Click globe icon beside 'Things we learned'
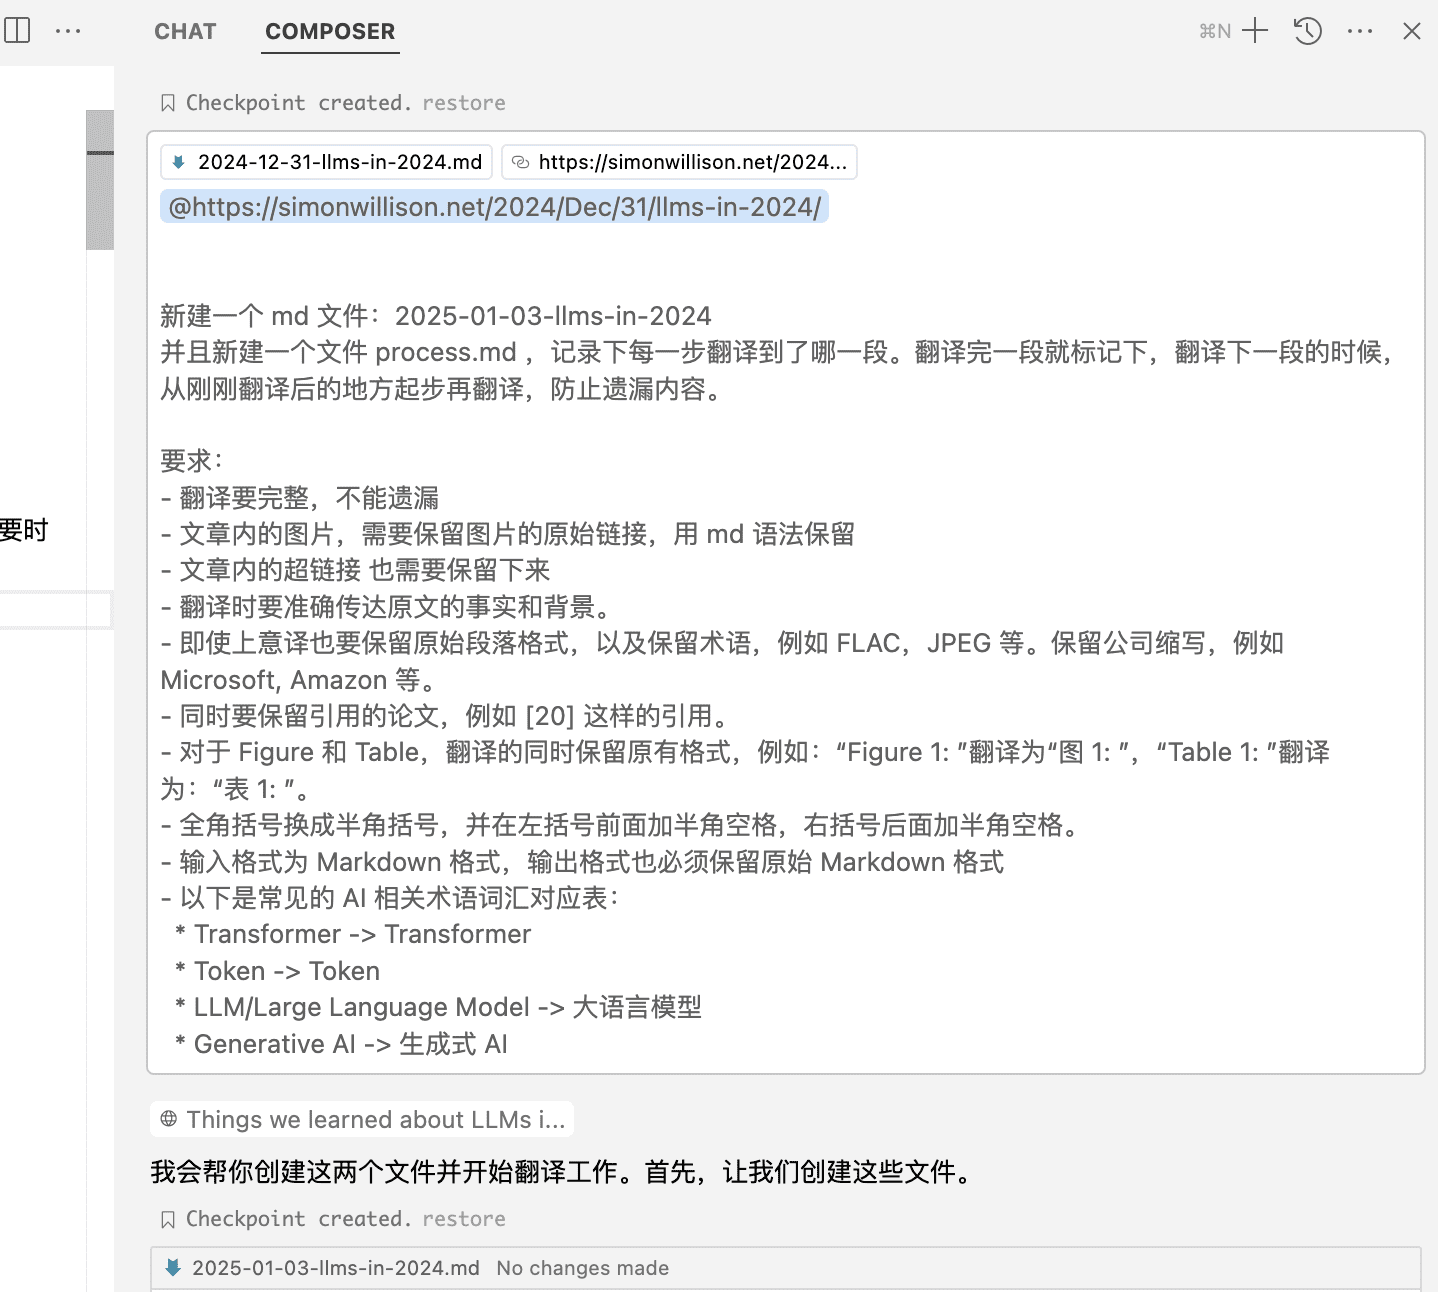The image size is (1438, 1292). tap(169, 1119)
